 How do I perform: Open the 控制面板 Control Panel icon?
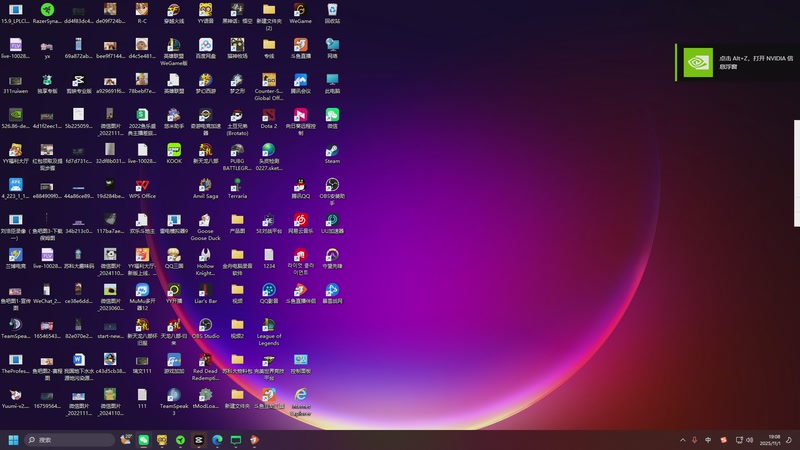pyautogui.click(x=301, y=364)
